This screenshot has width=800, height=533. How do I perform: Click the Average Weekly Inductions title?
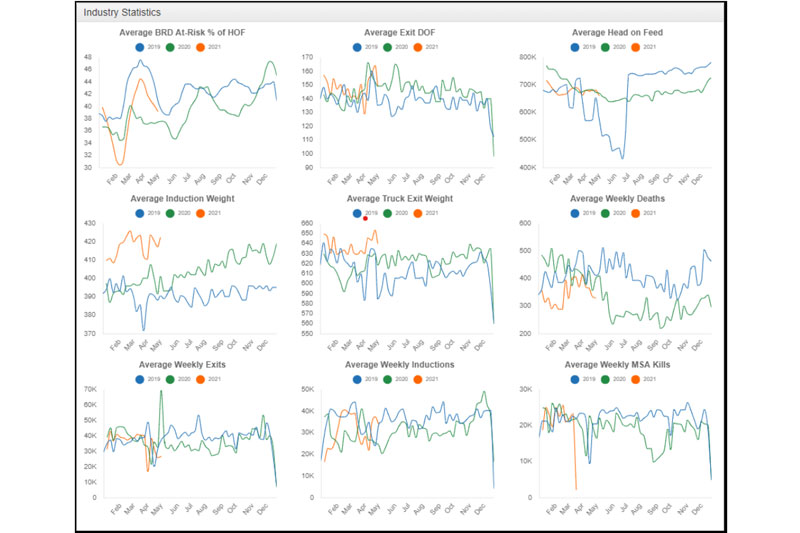point(399,365)
